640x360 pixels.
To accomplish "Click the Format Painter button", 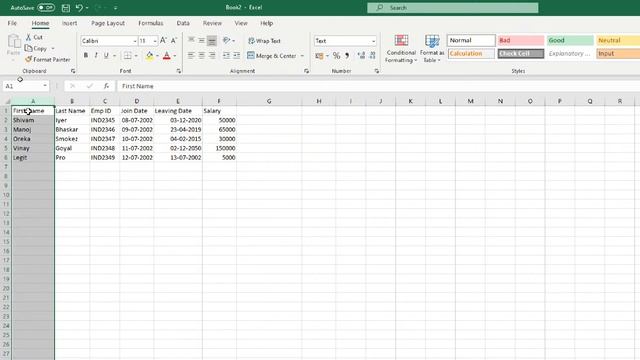I will click(47, 60).
